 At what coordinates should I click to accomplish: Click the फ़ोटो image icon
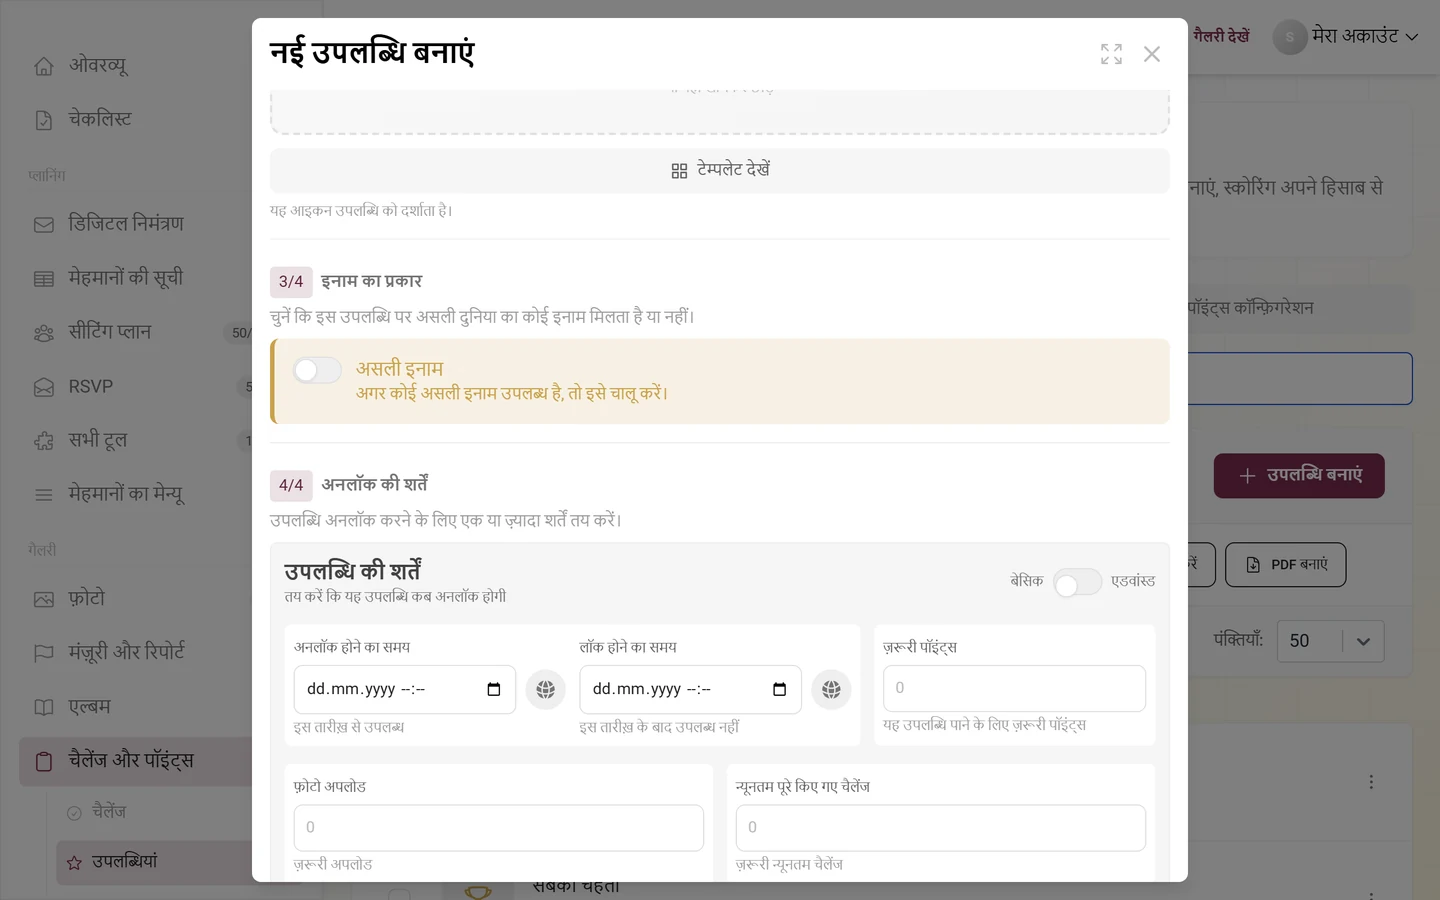[44, 599]
